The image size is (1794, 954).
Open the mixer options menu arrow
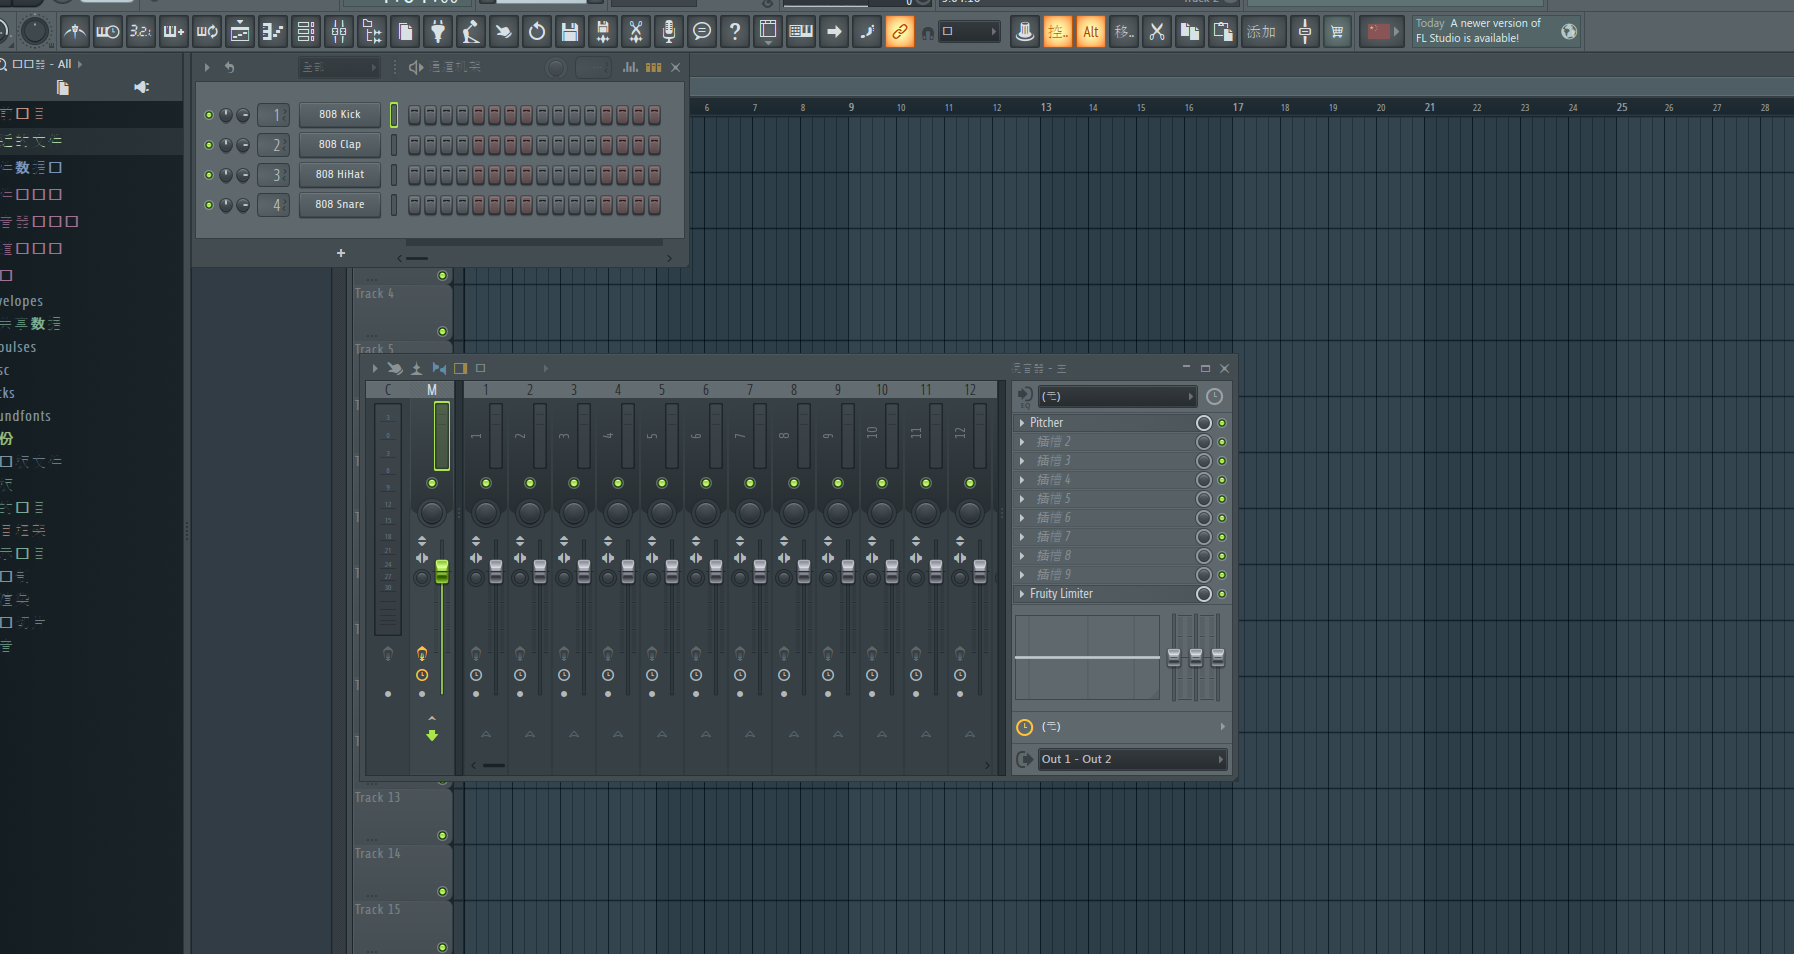coord(375,368)
